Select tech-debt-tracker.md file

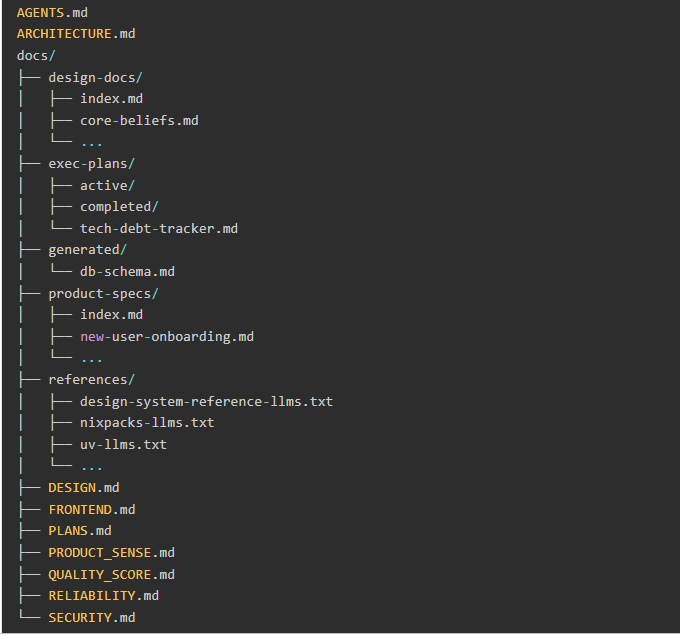point(159,228)
